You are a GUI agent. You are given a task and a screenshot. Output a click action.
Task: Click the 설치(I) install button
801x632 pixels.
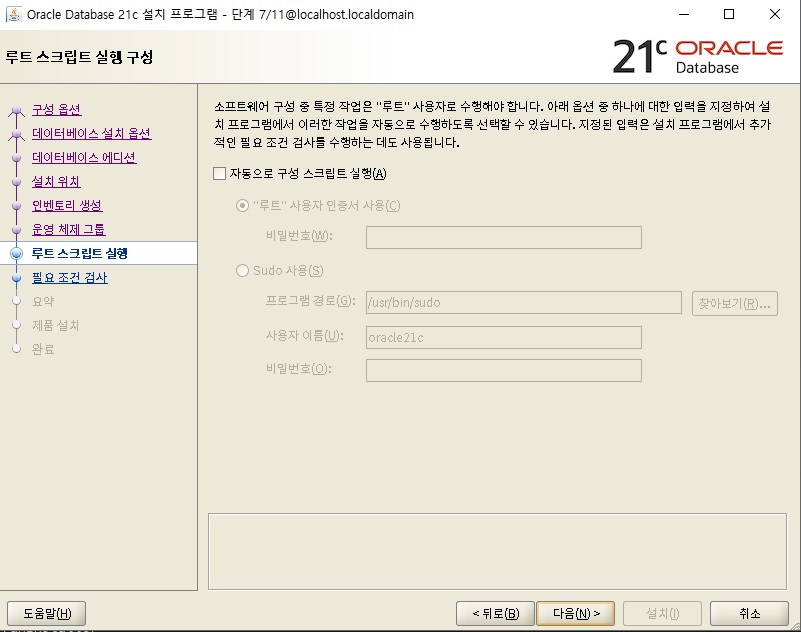tap(662, 613)
